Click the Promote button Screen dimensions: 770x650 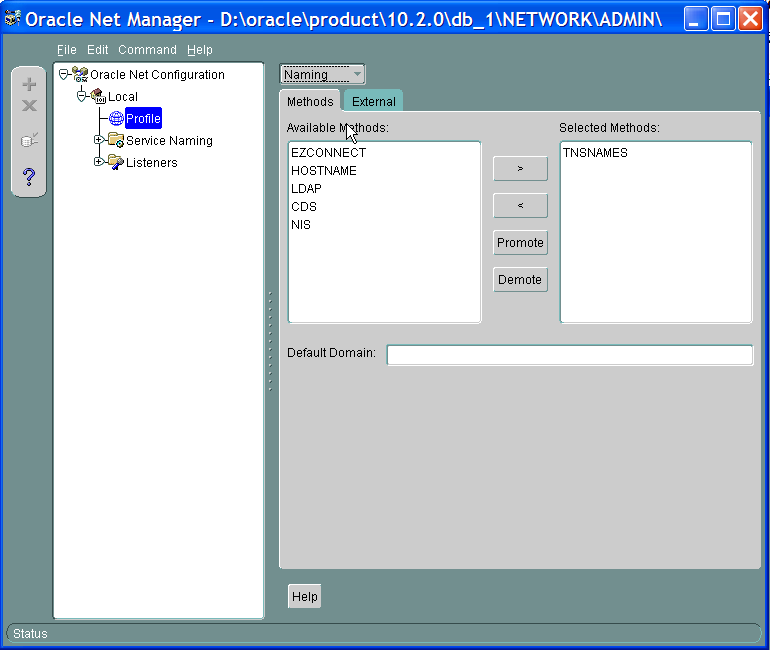point(520,243)
